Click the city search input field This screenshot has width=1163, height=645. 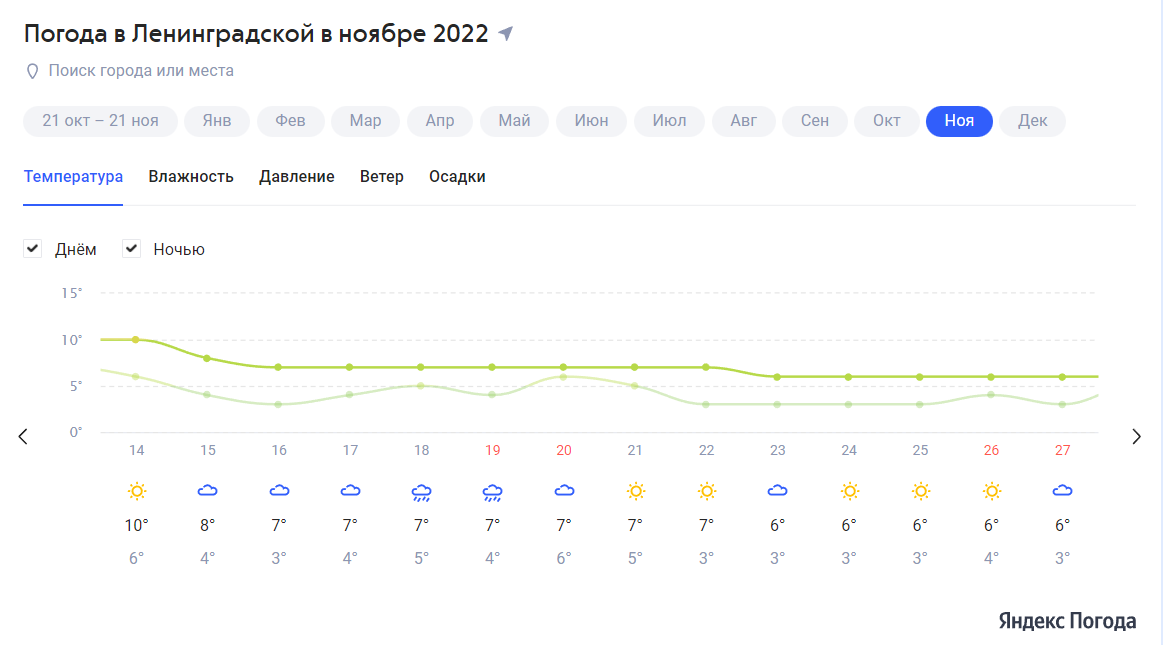pyautogui.click(x=141, y=71)
